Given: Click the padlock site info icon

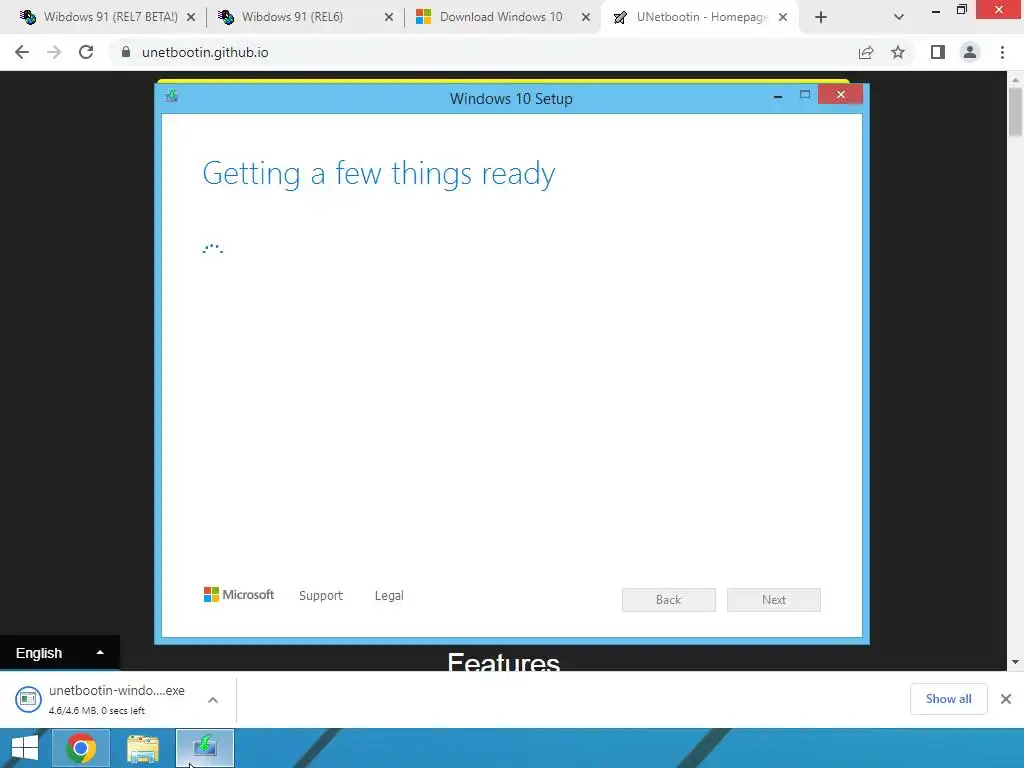Looking at the screenshot, I should tap(126, 52).
